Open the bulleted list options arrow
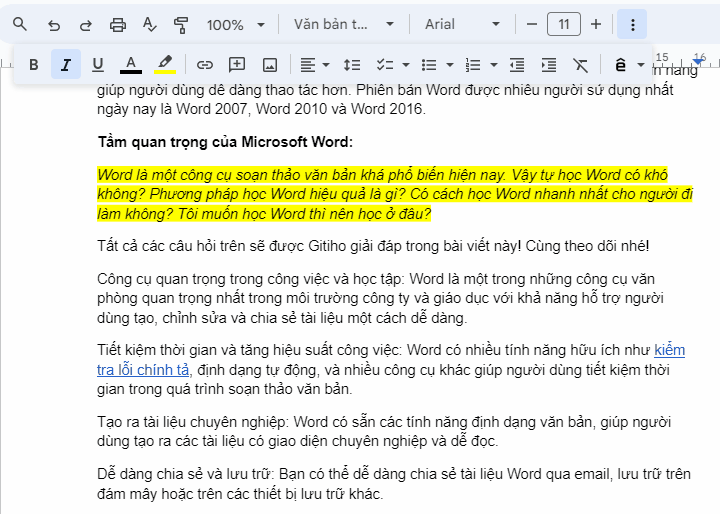The width and height of the screenshot is (720, 514). point(450,65)
